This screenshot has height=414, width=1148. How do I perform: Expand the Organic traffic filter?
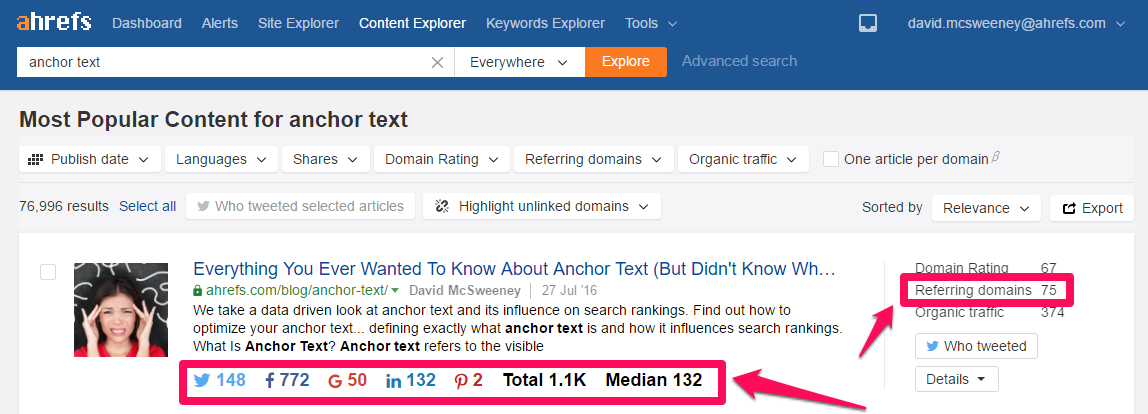point(743,159)
